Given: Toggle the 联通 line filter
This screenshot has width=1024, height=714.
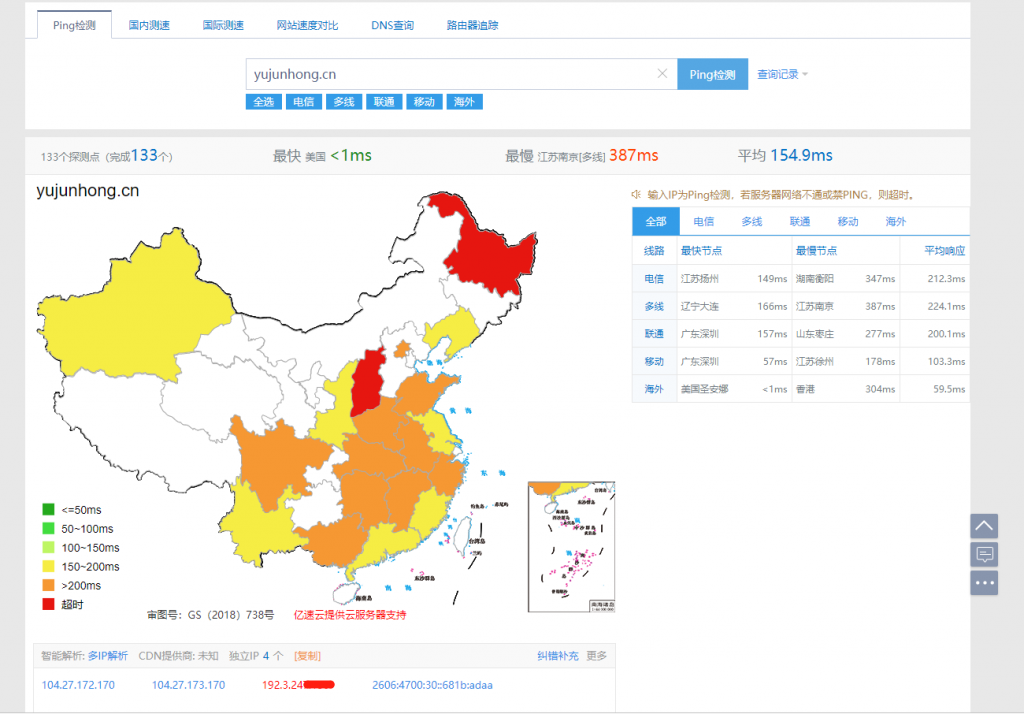Looking at the screenshot, I should pyautogui.click(x=384, y=102).
